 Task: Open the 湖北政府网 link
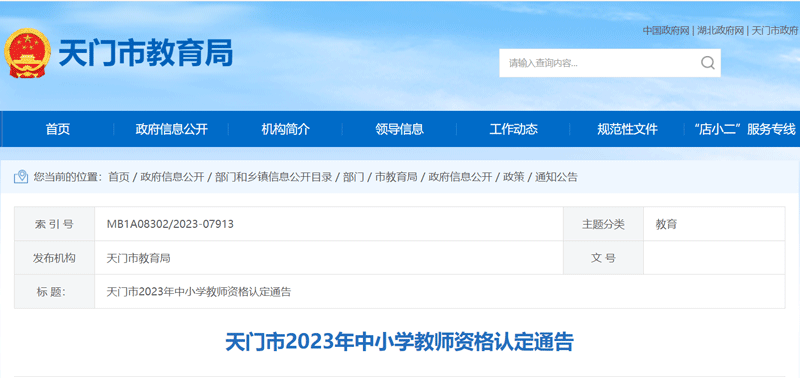(x=720, y=31)
